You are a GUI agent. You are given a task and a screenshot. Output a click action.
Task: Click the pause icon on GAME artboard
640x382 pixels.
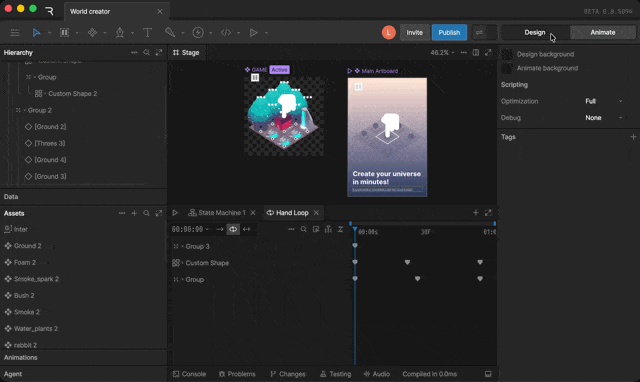point(255,78)
